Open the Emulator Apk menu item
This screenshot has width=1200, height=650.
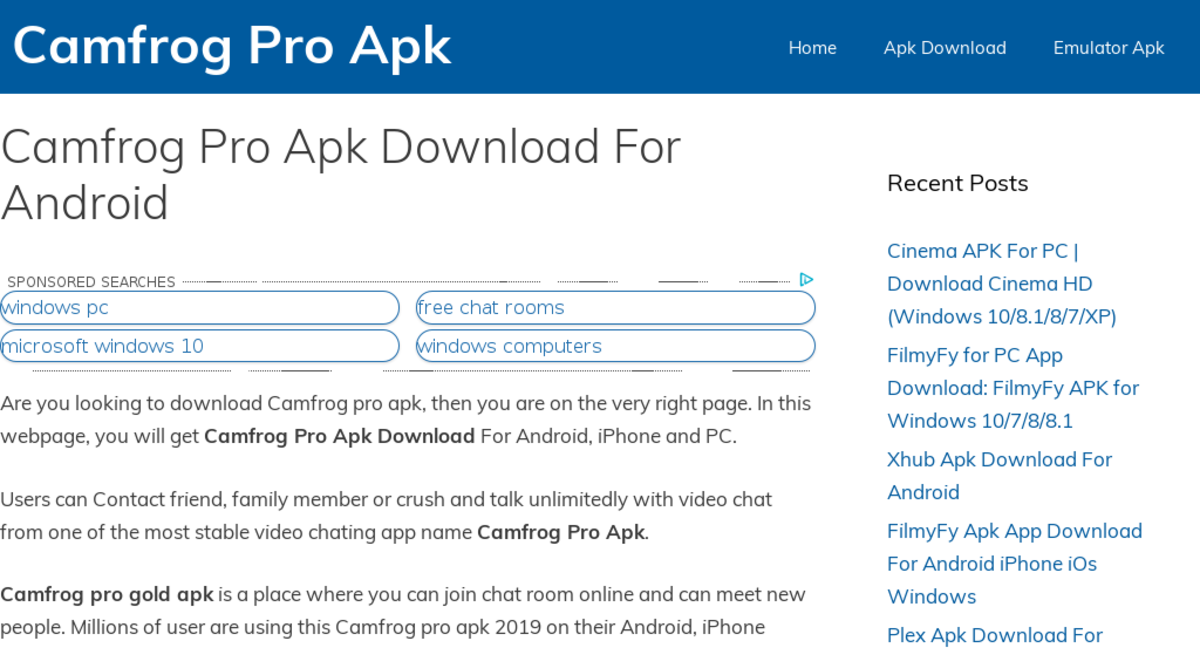(x=1109, y=48)
